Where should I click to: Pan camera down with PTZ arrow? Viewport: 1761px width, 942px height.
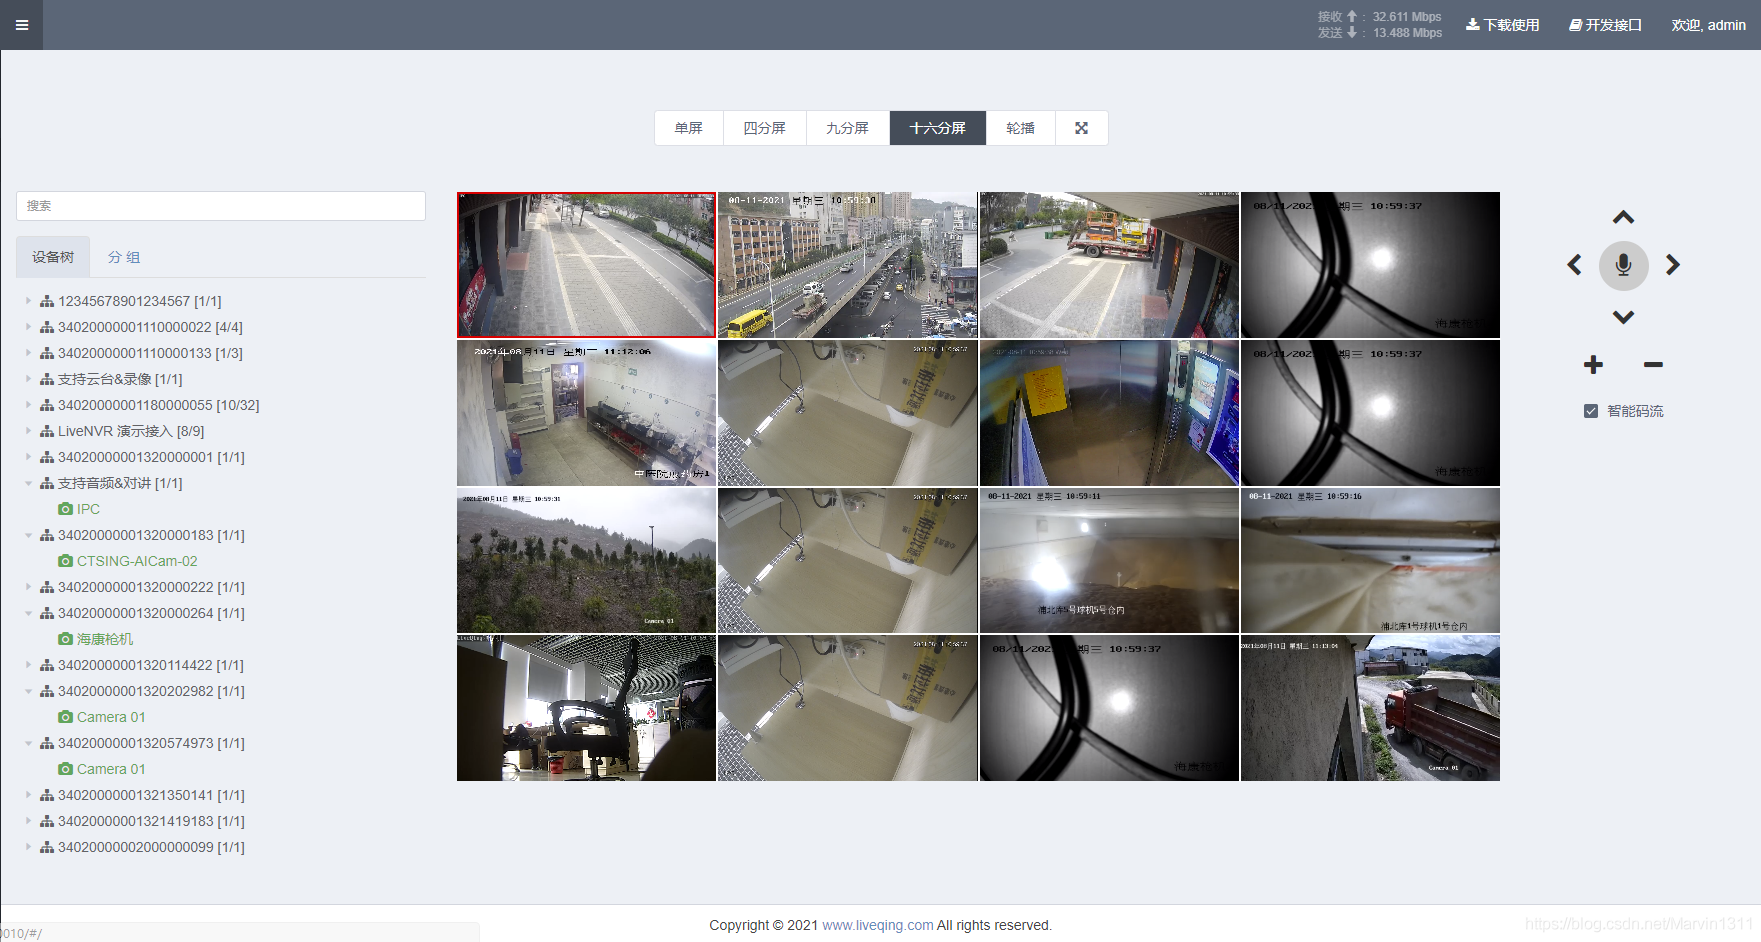click(1623, 317)
